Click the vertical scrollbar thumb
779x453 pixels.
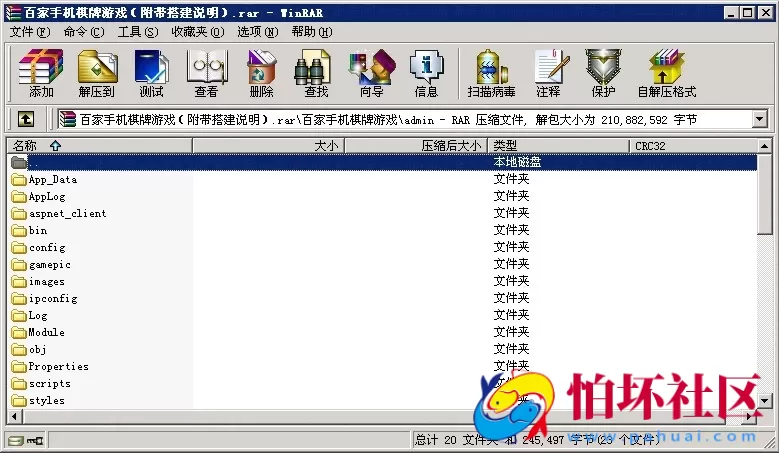point(765,194)
